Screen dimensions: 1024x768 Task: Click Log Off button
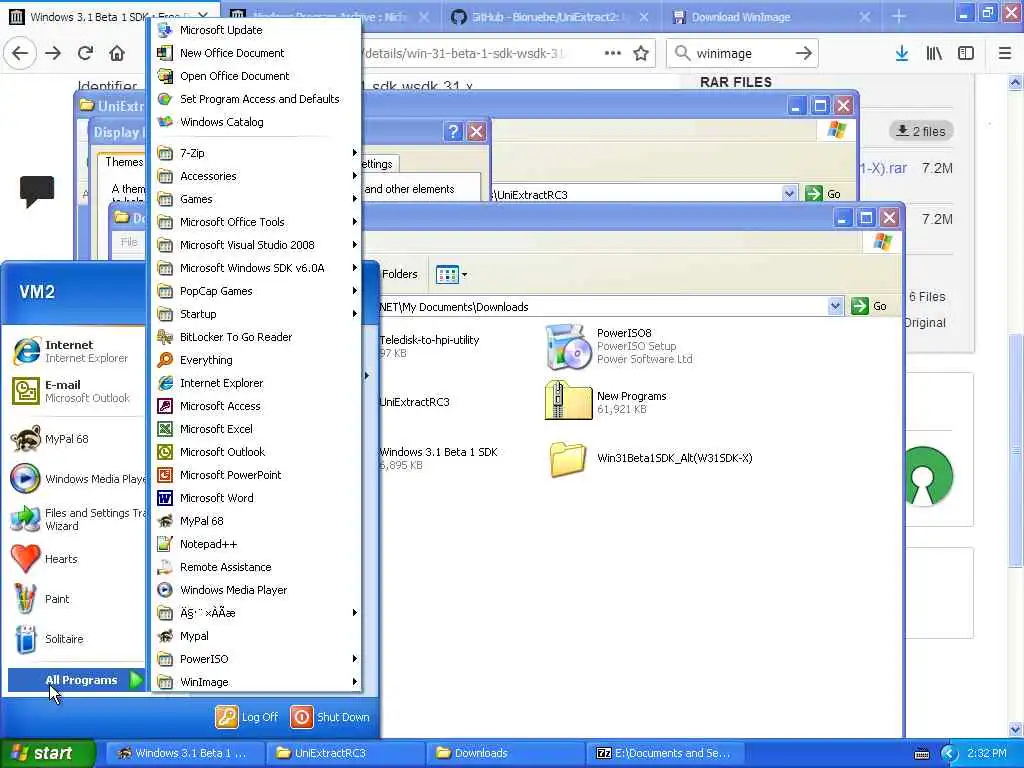click(x=247, y=716)
